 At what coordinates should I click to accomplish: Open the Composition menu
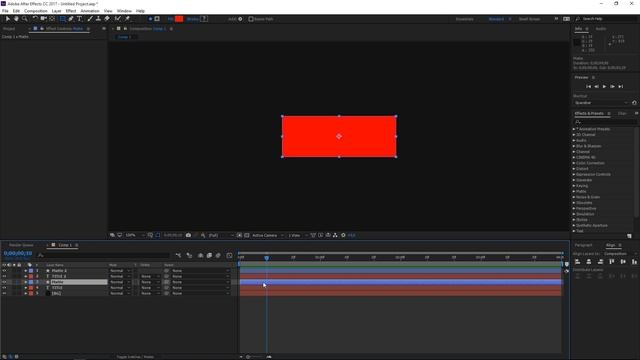pyautogui.click(x=36, y=11)
